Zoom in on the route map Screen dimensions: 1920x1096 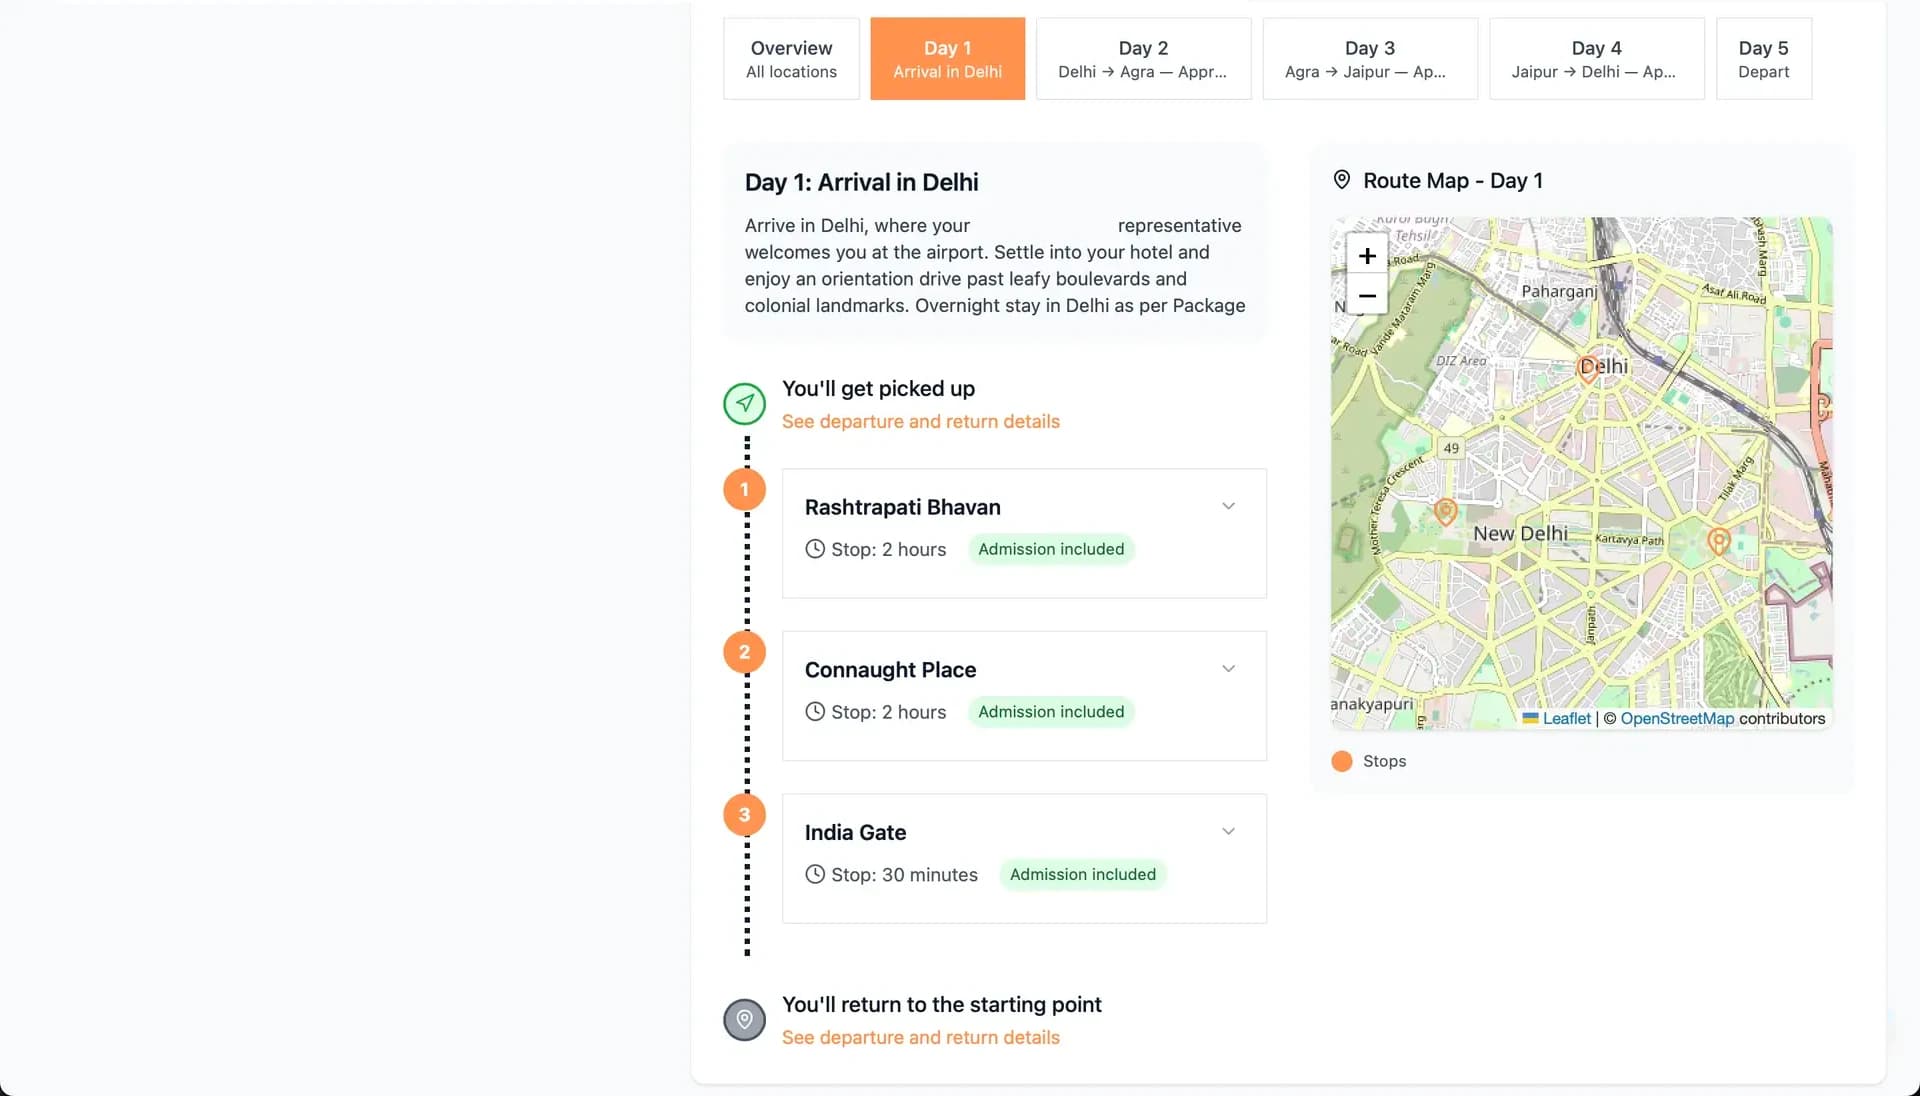click(1367, 256)
